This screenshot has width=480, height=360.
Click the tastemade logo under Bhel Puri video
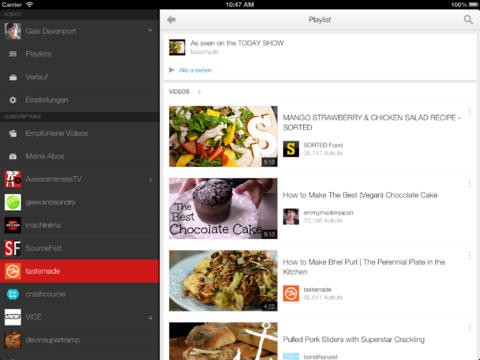pyautogui.click(x=291, y=293)
